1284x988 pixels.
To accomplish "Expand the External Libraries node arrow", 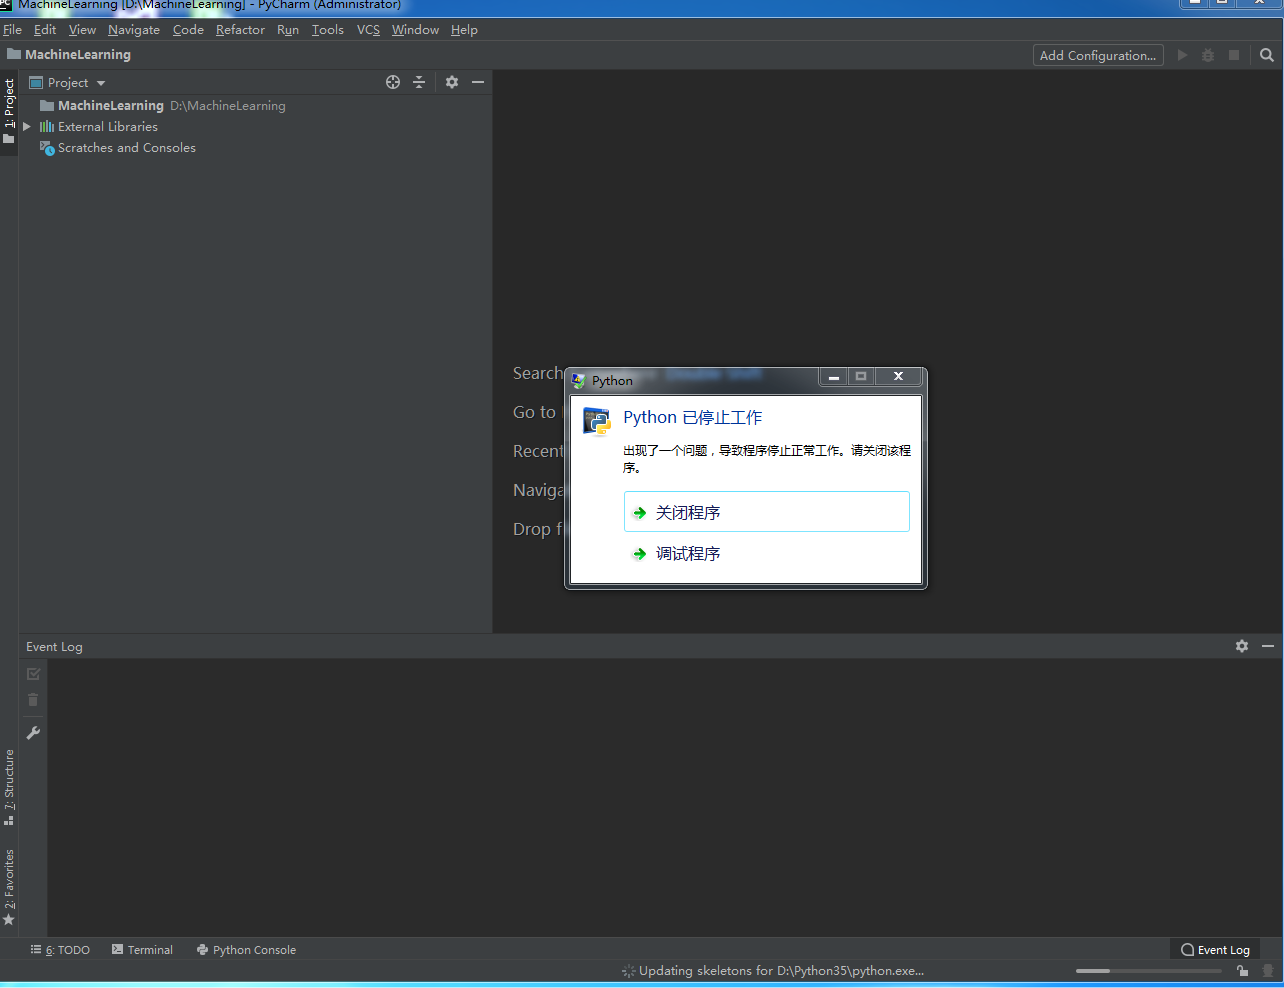I will click(27, 127).
